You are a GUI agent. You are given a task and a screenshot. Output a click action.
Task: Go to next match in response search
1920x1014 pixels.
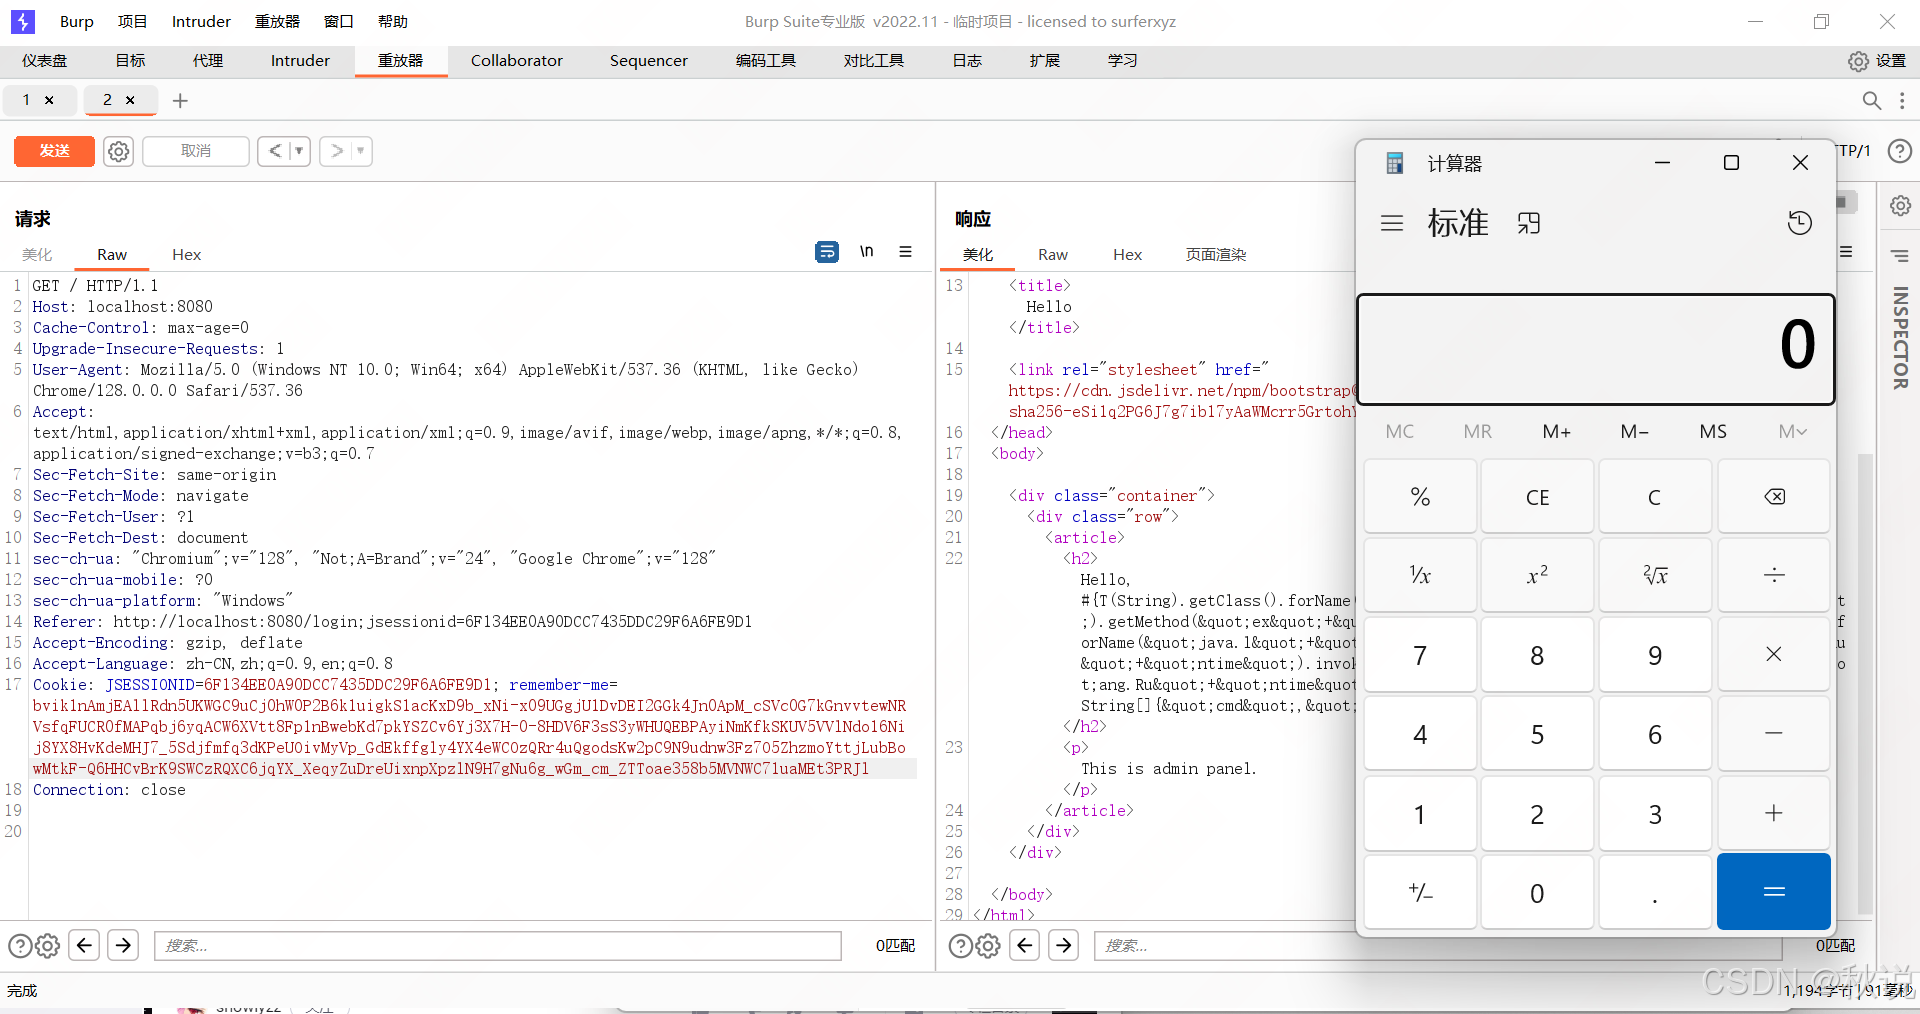tap(1064, 945)
